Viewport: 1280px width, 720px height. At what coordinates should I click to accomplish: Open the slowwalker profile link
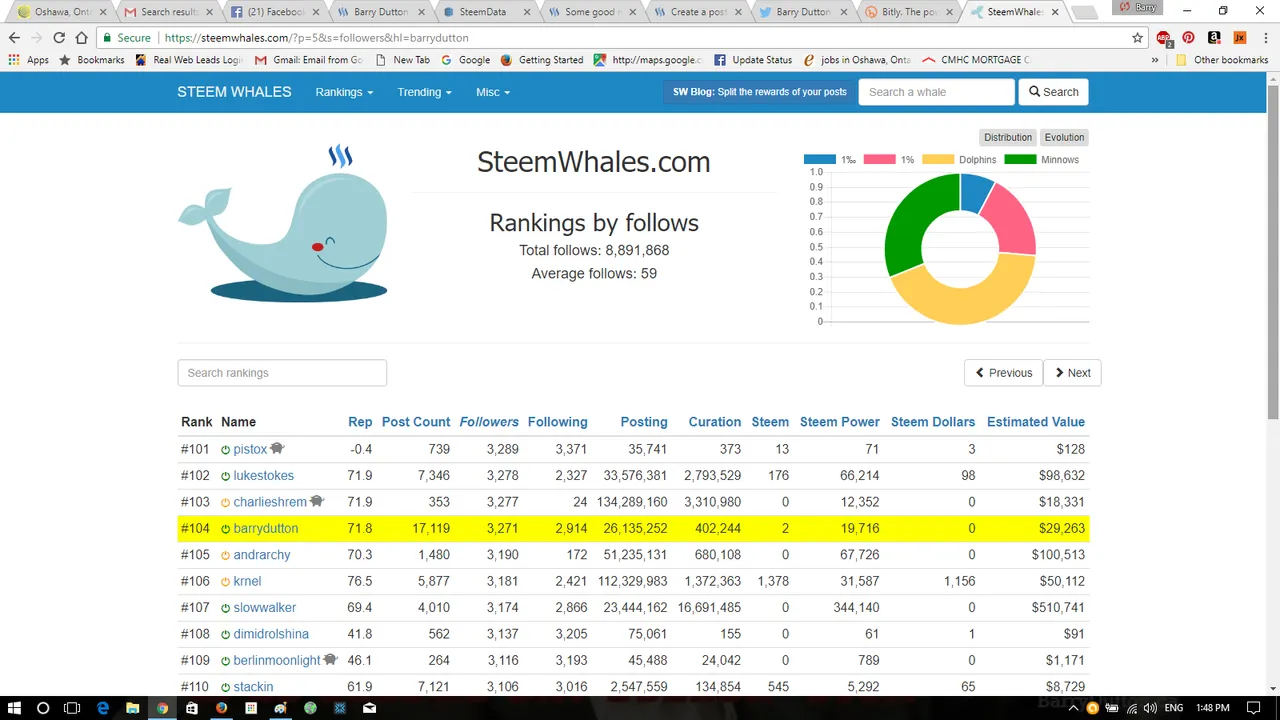(x=265, y=608)
